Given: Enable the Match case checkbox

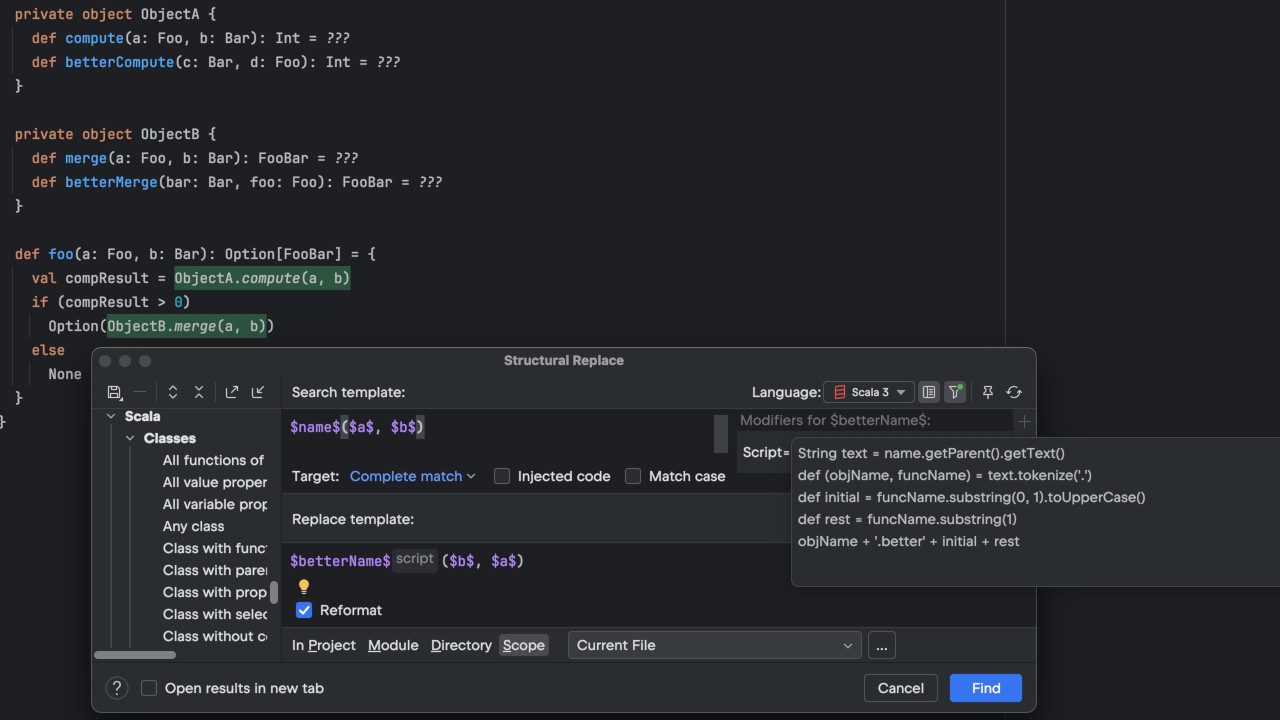Looking at the screenshot, I should pos(633,476).
